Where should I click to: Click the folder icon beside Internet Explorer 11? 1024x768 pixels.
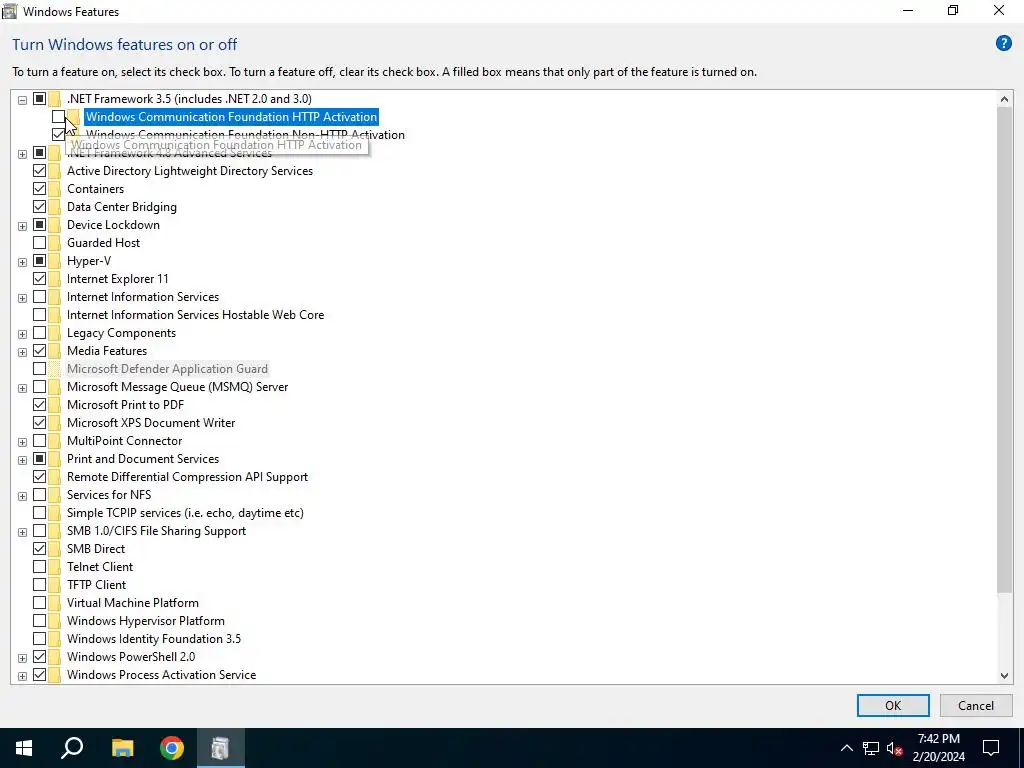[54, 279]
